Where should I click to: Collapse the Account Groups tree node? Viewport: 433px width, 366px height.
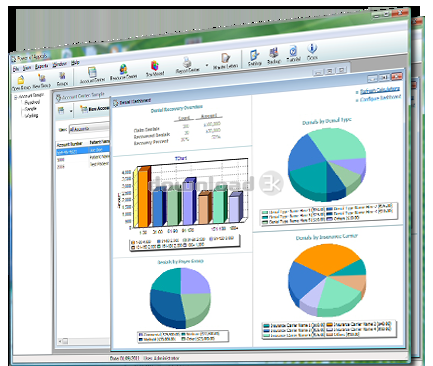15,97
